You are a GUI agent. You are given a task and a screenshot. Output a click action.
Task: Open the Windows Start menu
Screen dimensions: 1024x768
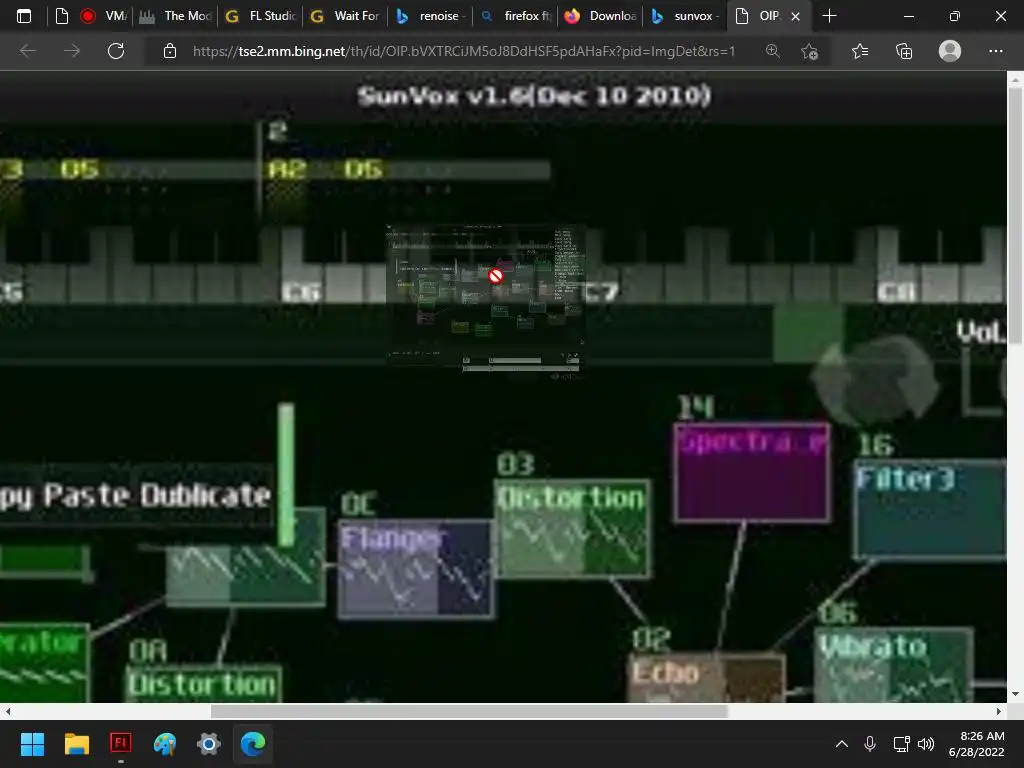(x=32, y=744)
